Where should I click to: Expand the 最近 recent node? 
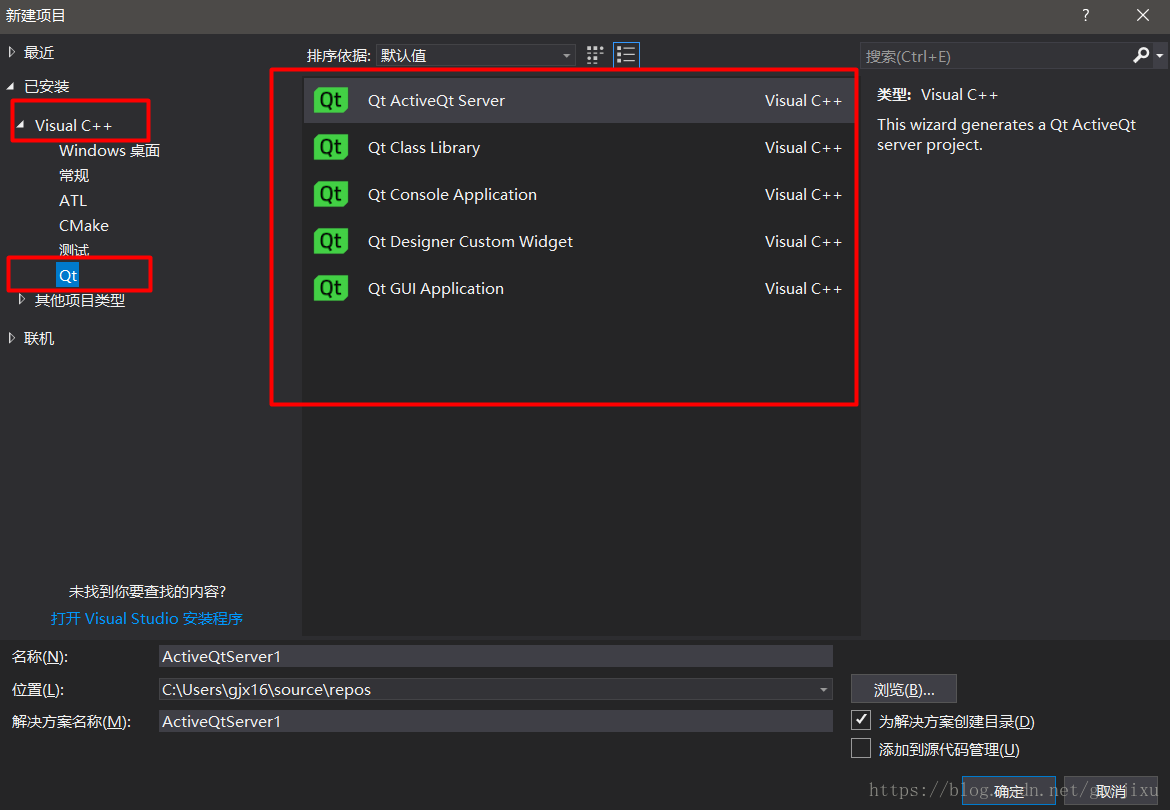tap(11, 52)
